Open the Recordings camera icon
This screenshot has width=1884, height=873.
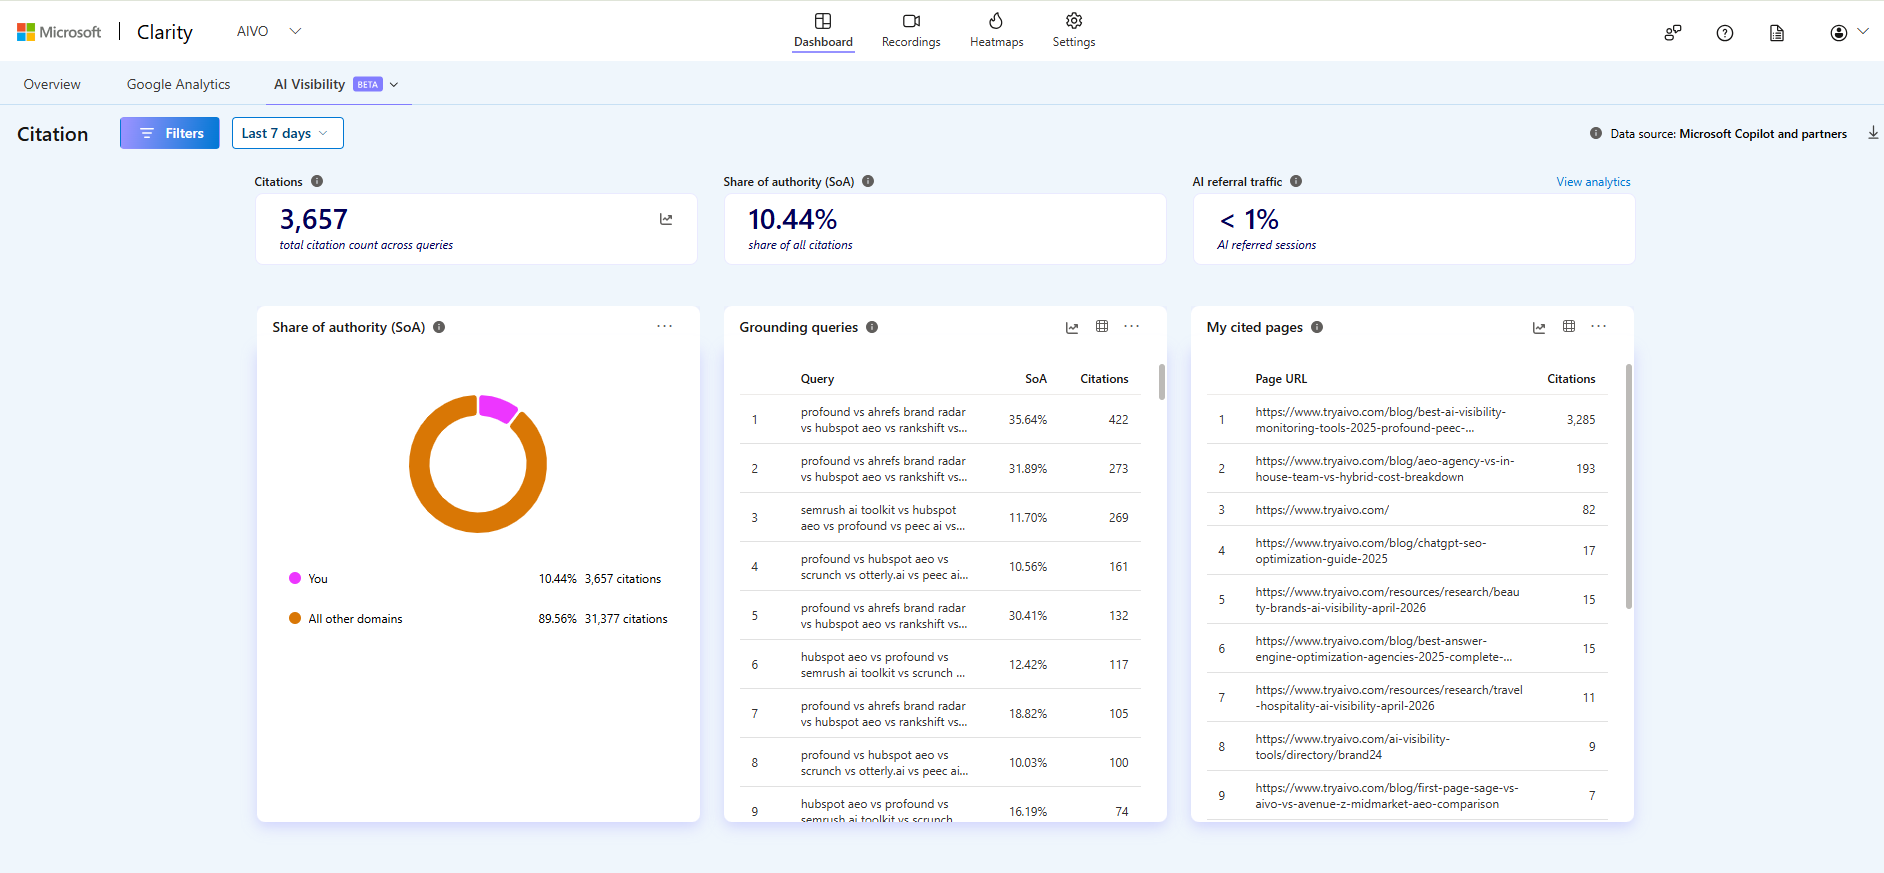(x=911, y=21)
